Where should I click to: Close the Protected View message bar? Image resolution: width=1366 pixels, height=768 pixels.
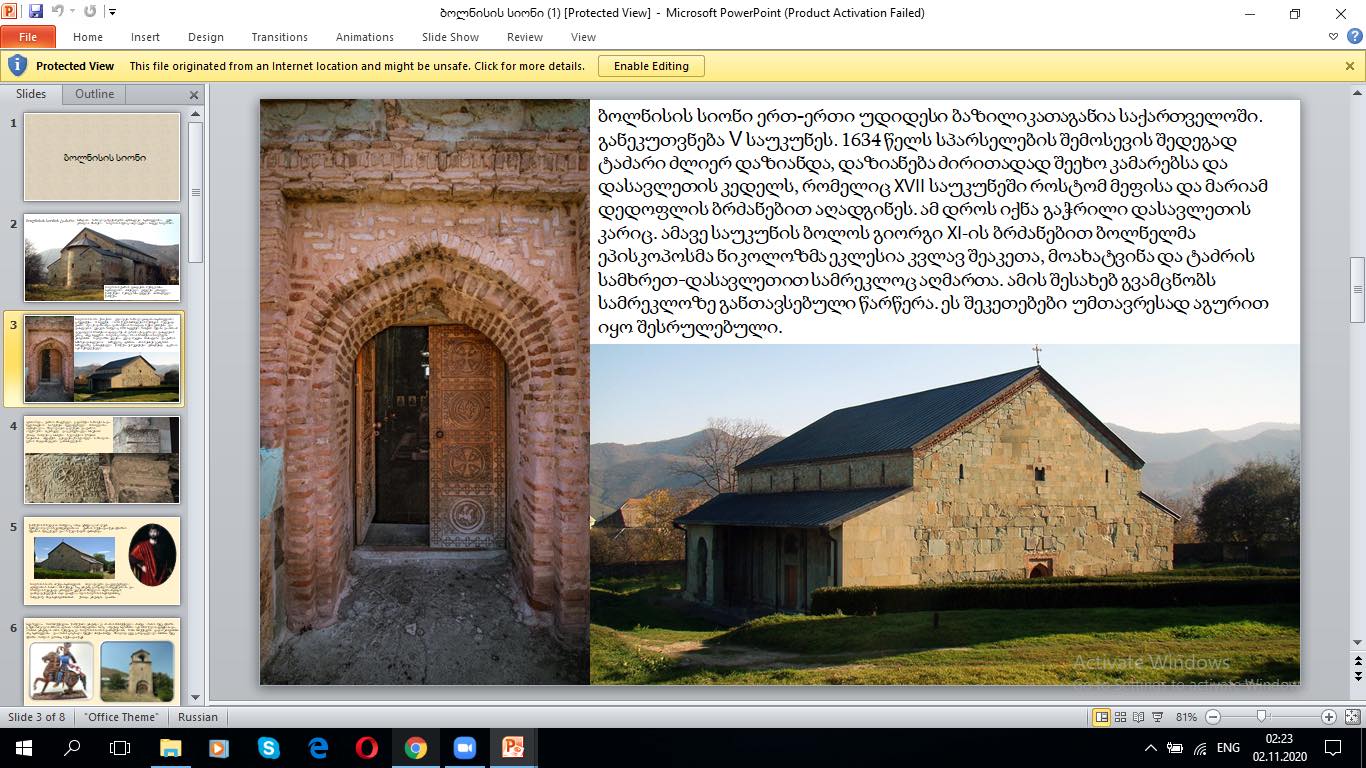[x=1350, y=66]
